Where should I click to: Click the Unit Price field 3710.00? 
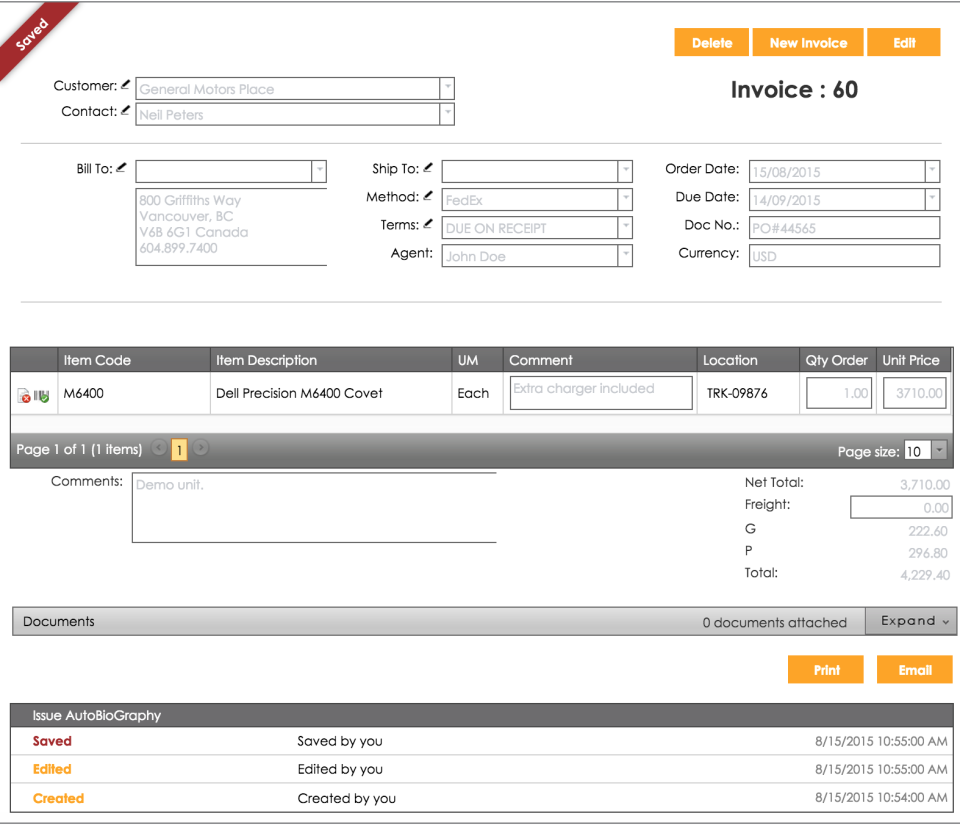[x=915, y=393]
